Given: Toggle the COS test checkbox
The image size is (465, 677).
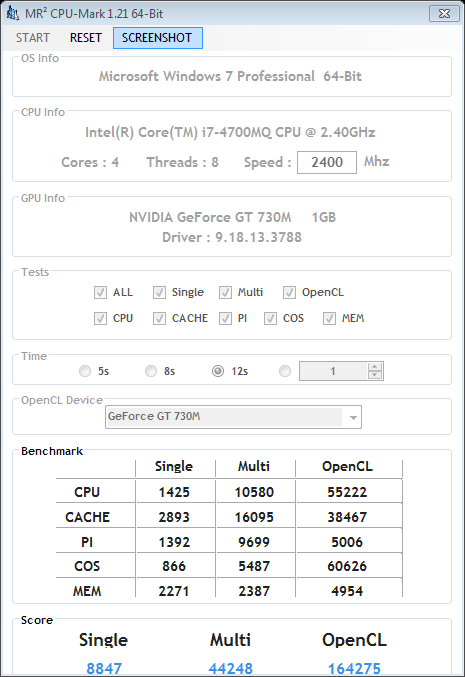Looking at the screenshot, I should [270, 319].
